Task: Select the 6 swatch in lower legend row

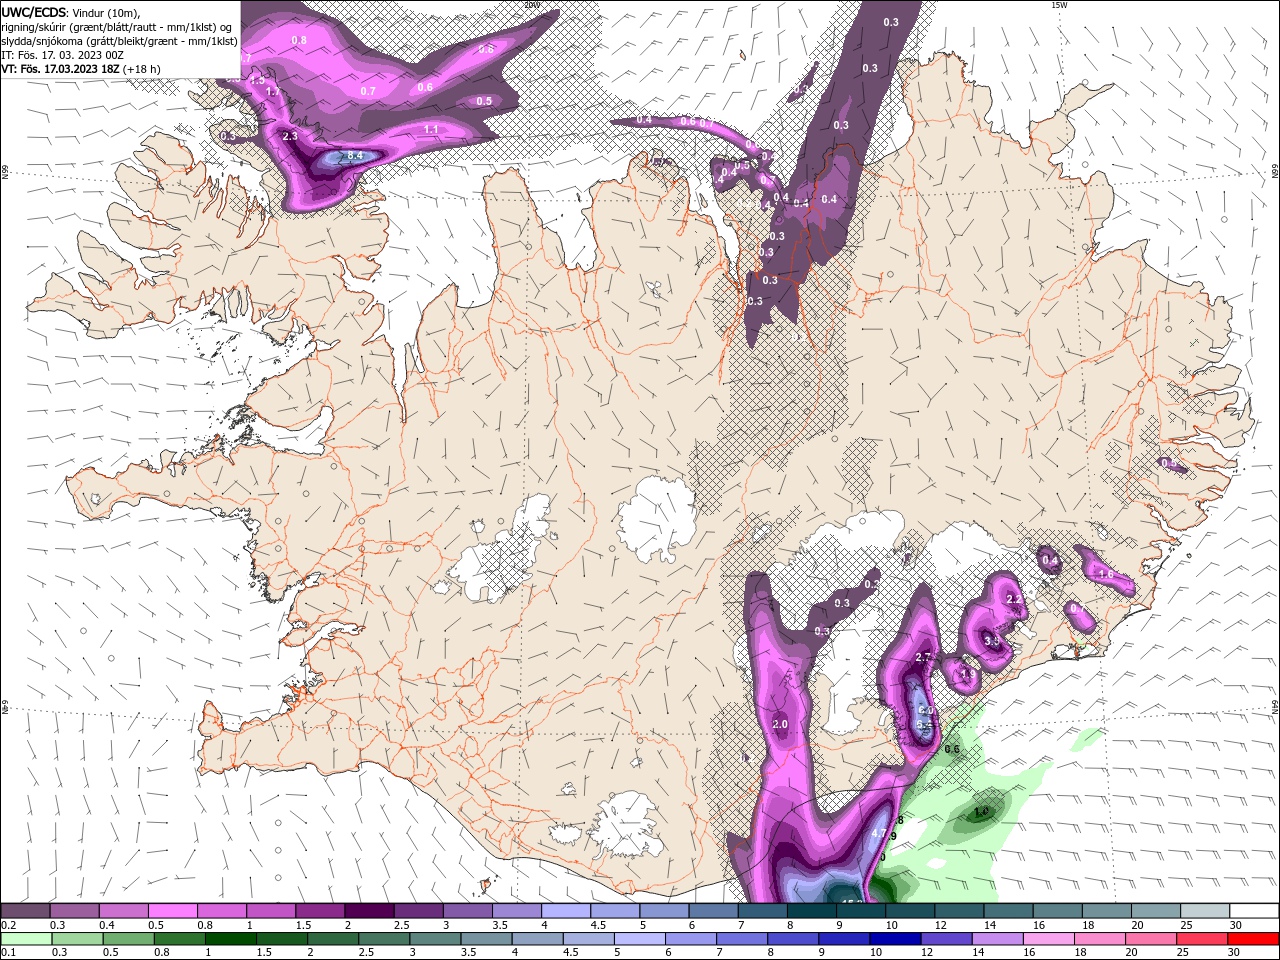Action: point(692,939)
